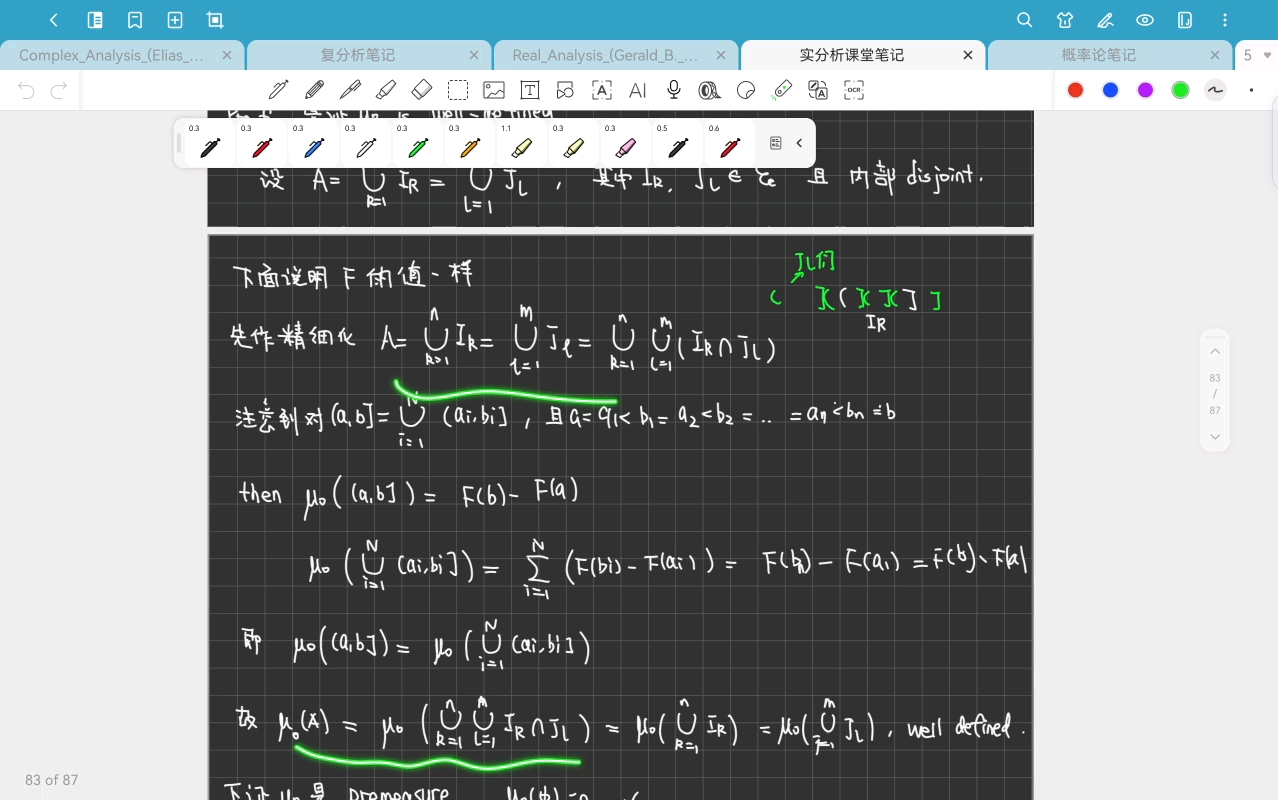Open the shapes tool
The height and width of the screenshot is (800, 1278).
click(x=566, y=90)
